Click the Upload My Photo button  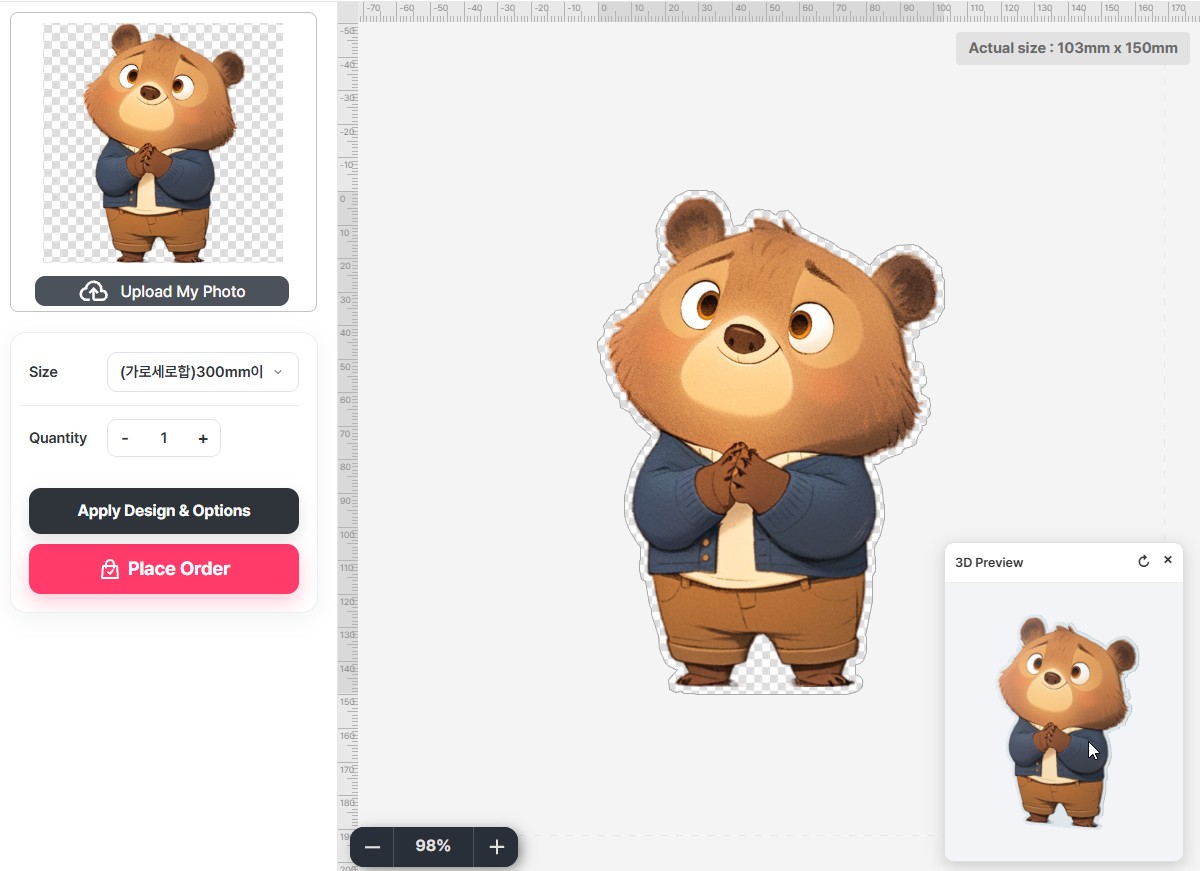tap(162, 291)
